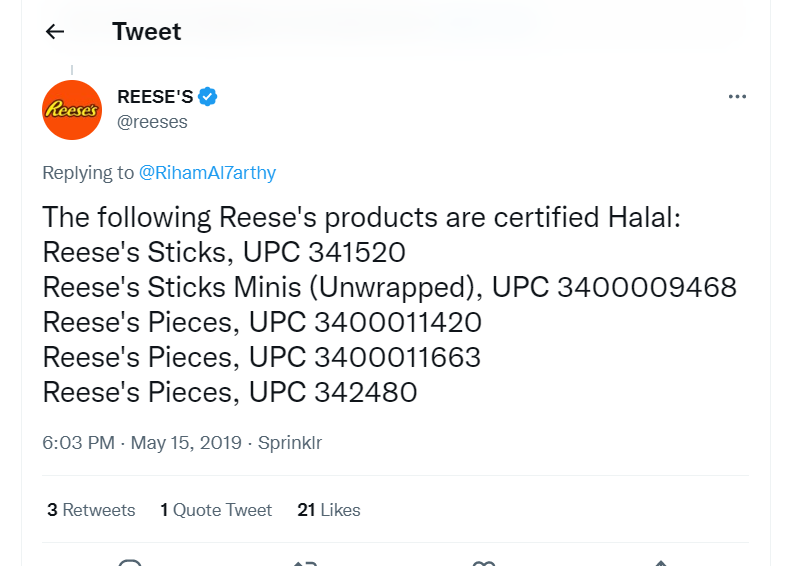The height and width of the screenshot is (566, 792).
Task: Click the back arrow icon
Action: 55,32
